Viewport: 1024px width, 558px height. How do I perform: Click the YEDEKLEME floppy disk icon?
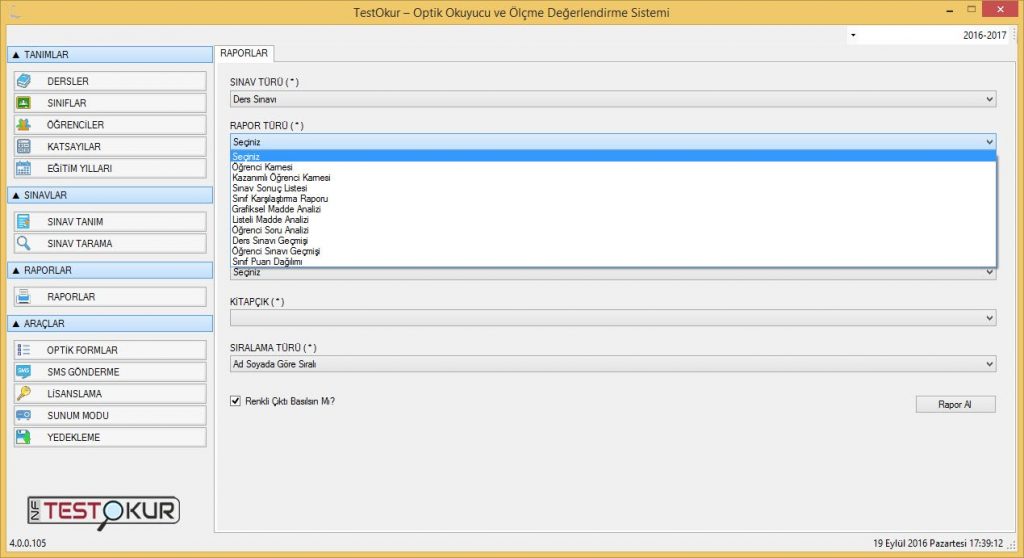tap(24, 436)
